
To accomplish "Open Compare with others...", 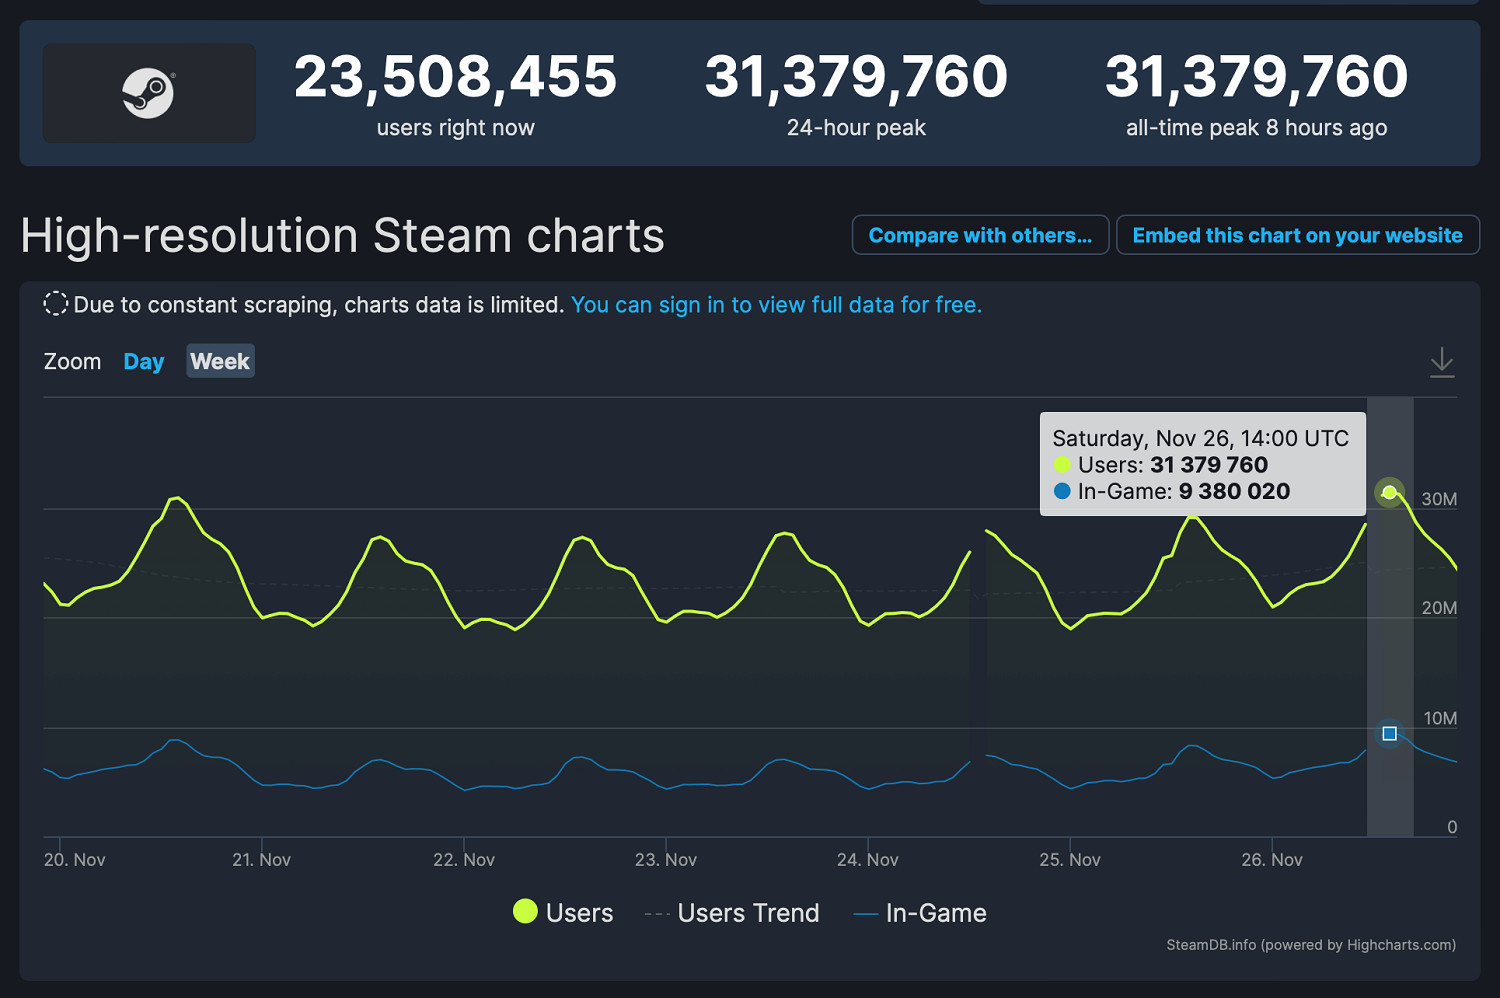I will pyautogui.click(x=979, y=235).
